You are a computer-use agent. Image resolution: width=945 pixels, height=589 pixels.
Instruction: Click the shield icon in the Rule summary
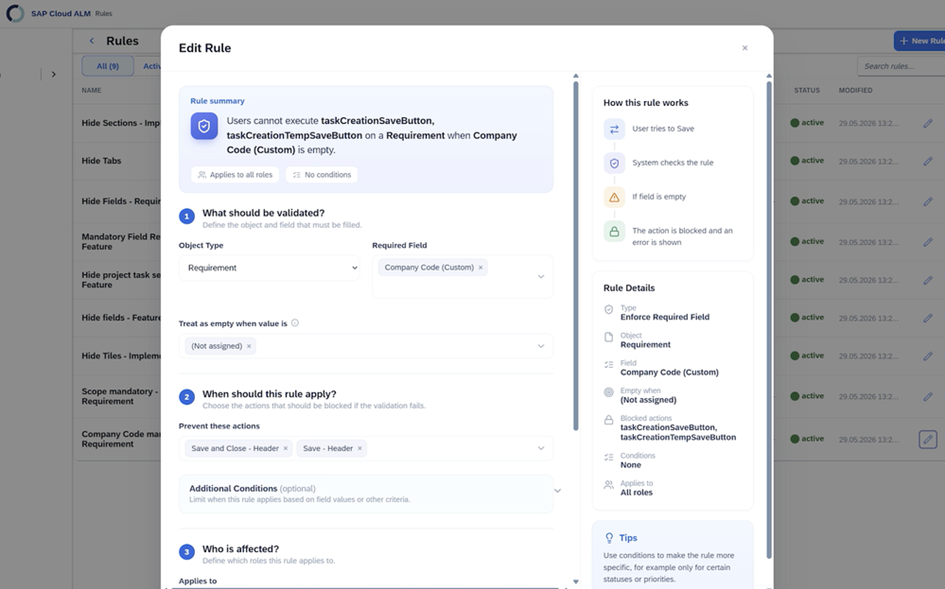coord(204,126)
